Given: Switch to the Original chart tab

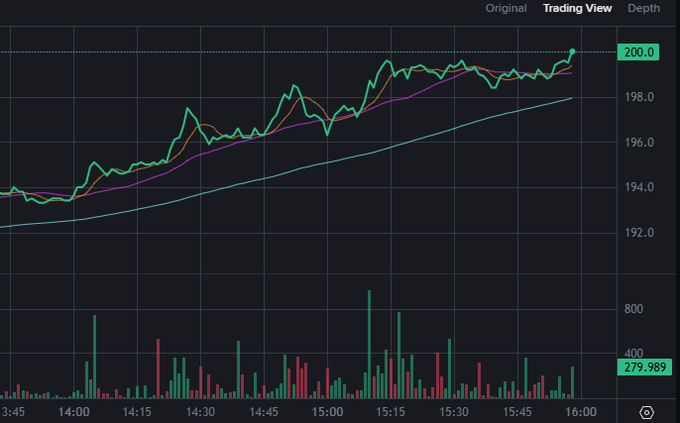Looking at the screenshot, I should (506, 8).
